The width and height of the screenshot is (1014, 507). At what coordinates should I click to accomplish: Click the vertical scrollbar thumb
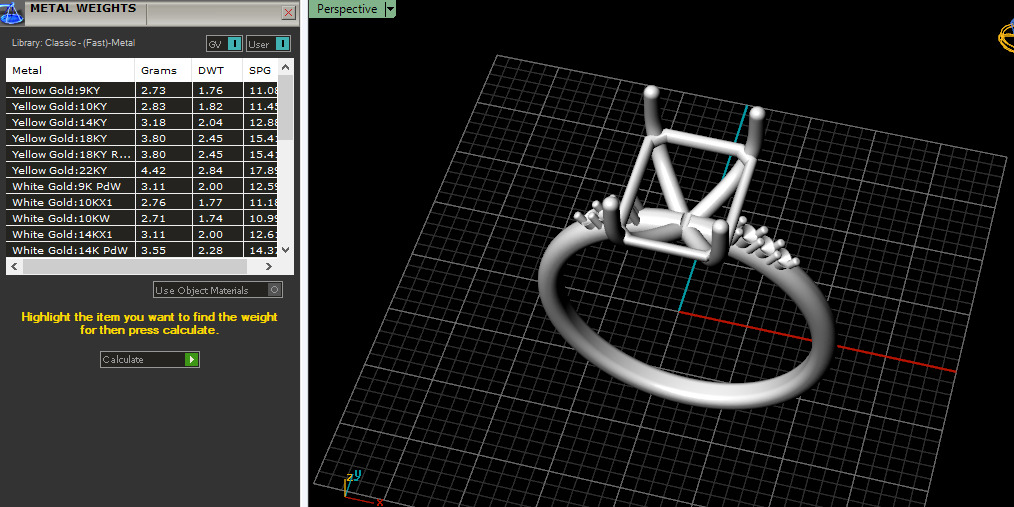[286, 107]
